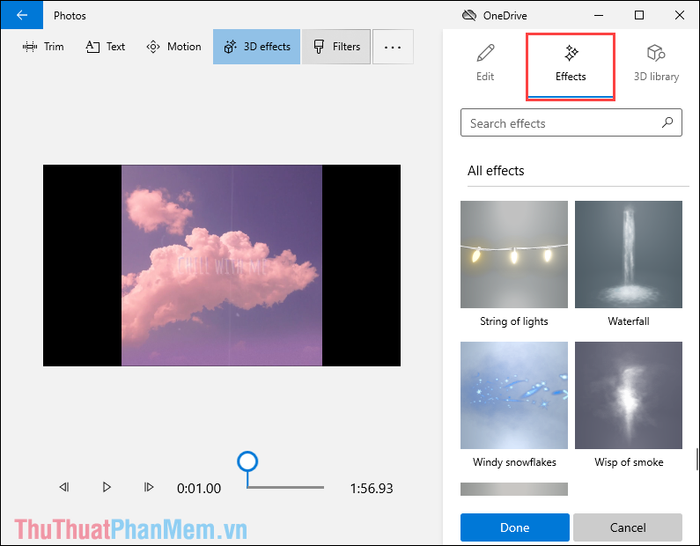
Task: Confirm with the Done button
Action: coord(515,528)
